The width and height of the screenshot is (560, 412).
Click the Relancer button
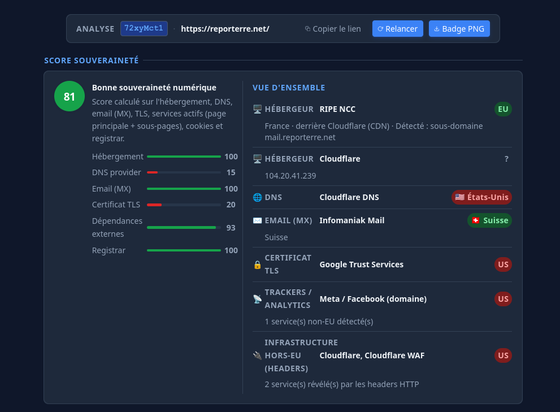click(398, 29)
